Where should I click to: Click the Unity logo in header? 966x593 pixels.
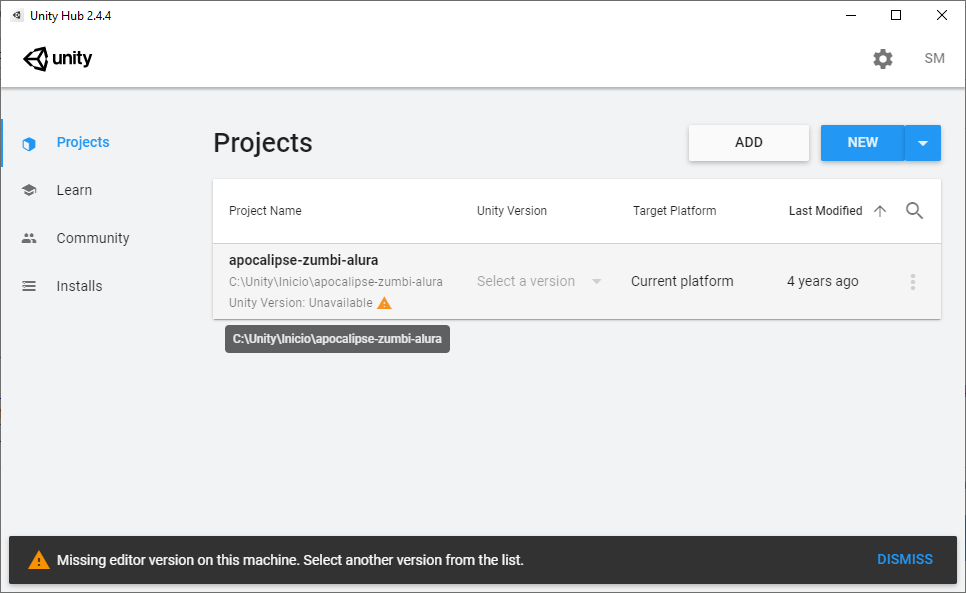57,58
